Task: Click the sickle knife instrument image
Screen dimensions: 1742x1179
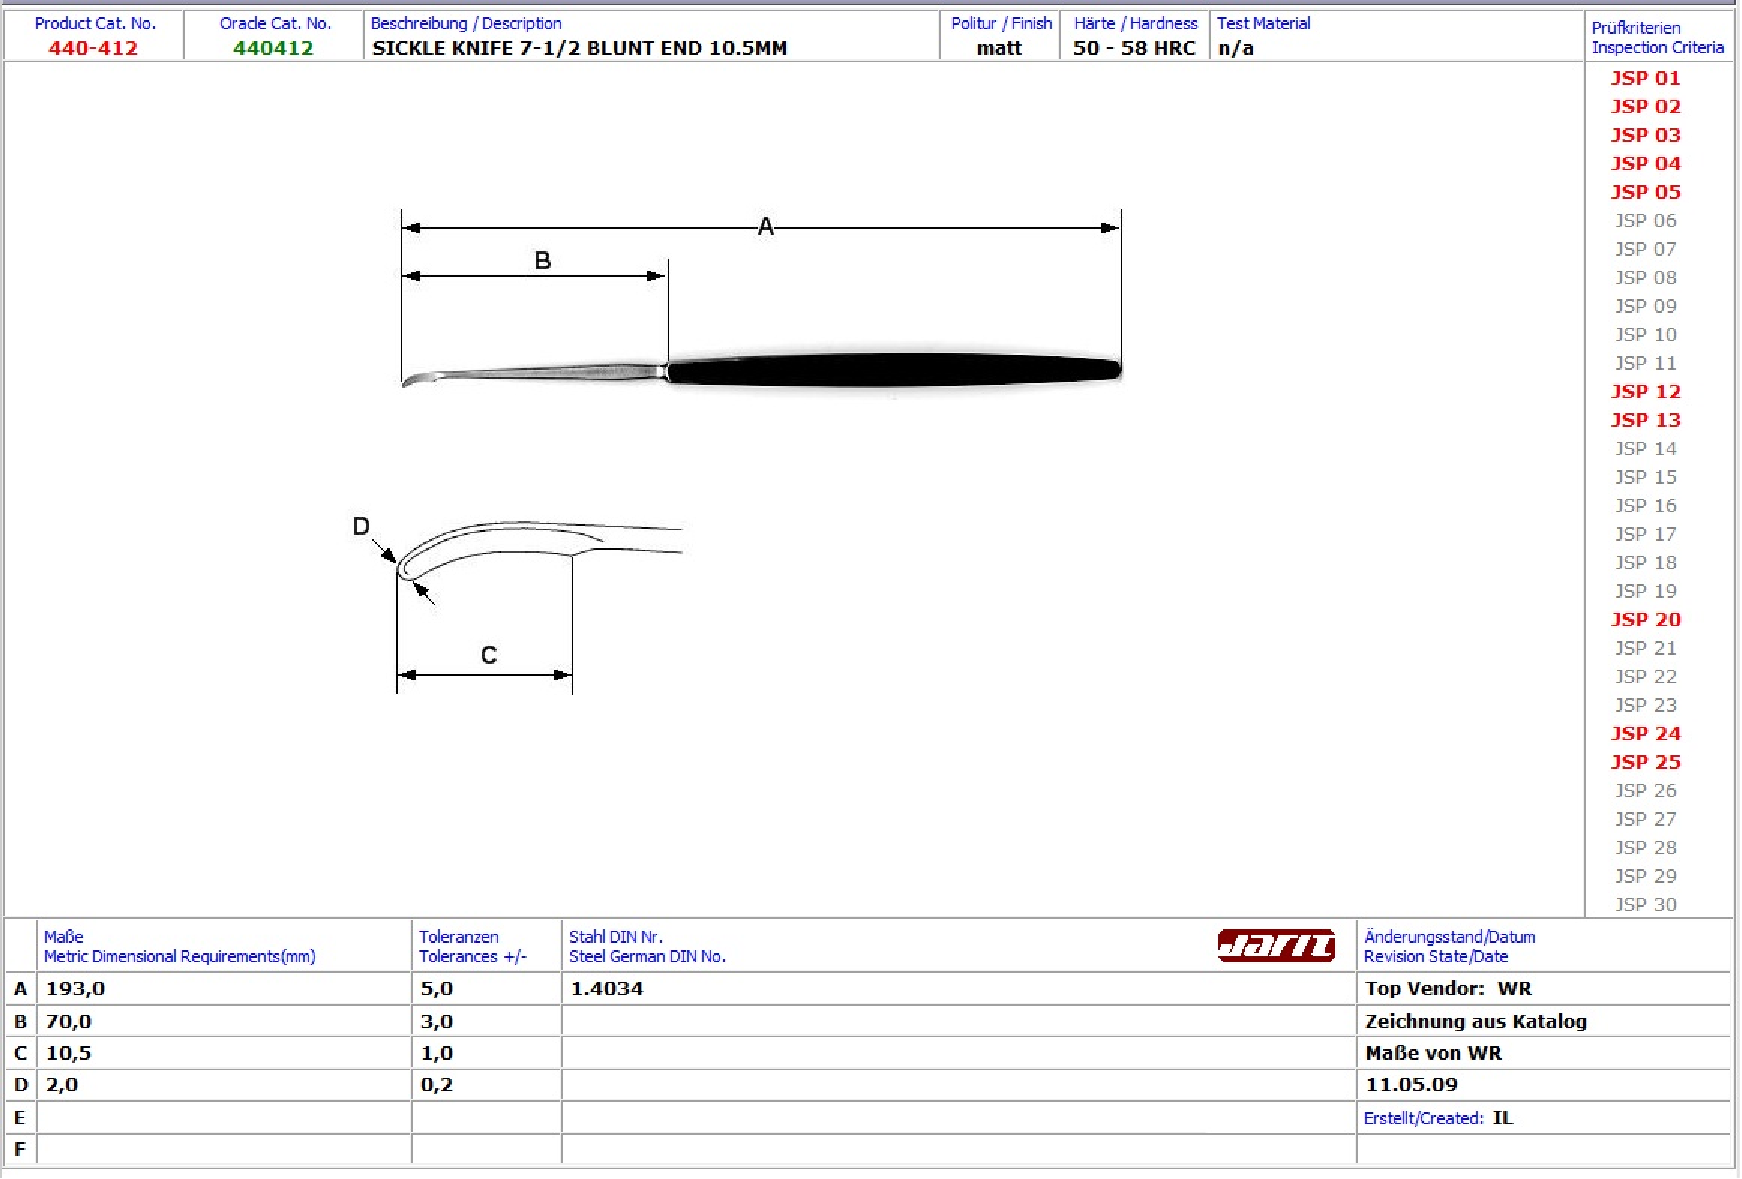Action: [x=760, y=371]
